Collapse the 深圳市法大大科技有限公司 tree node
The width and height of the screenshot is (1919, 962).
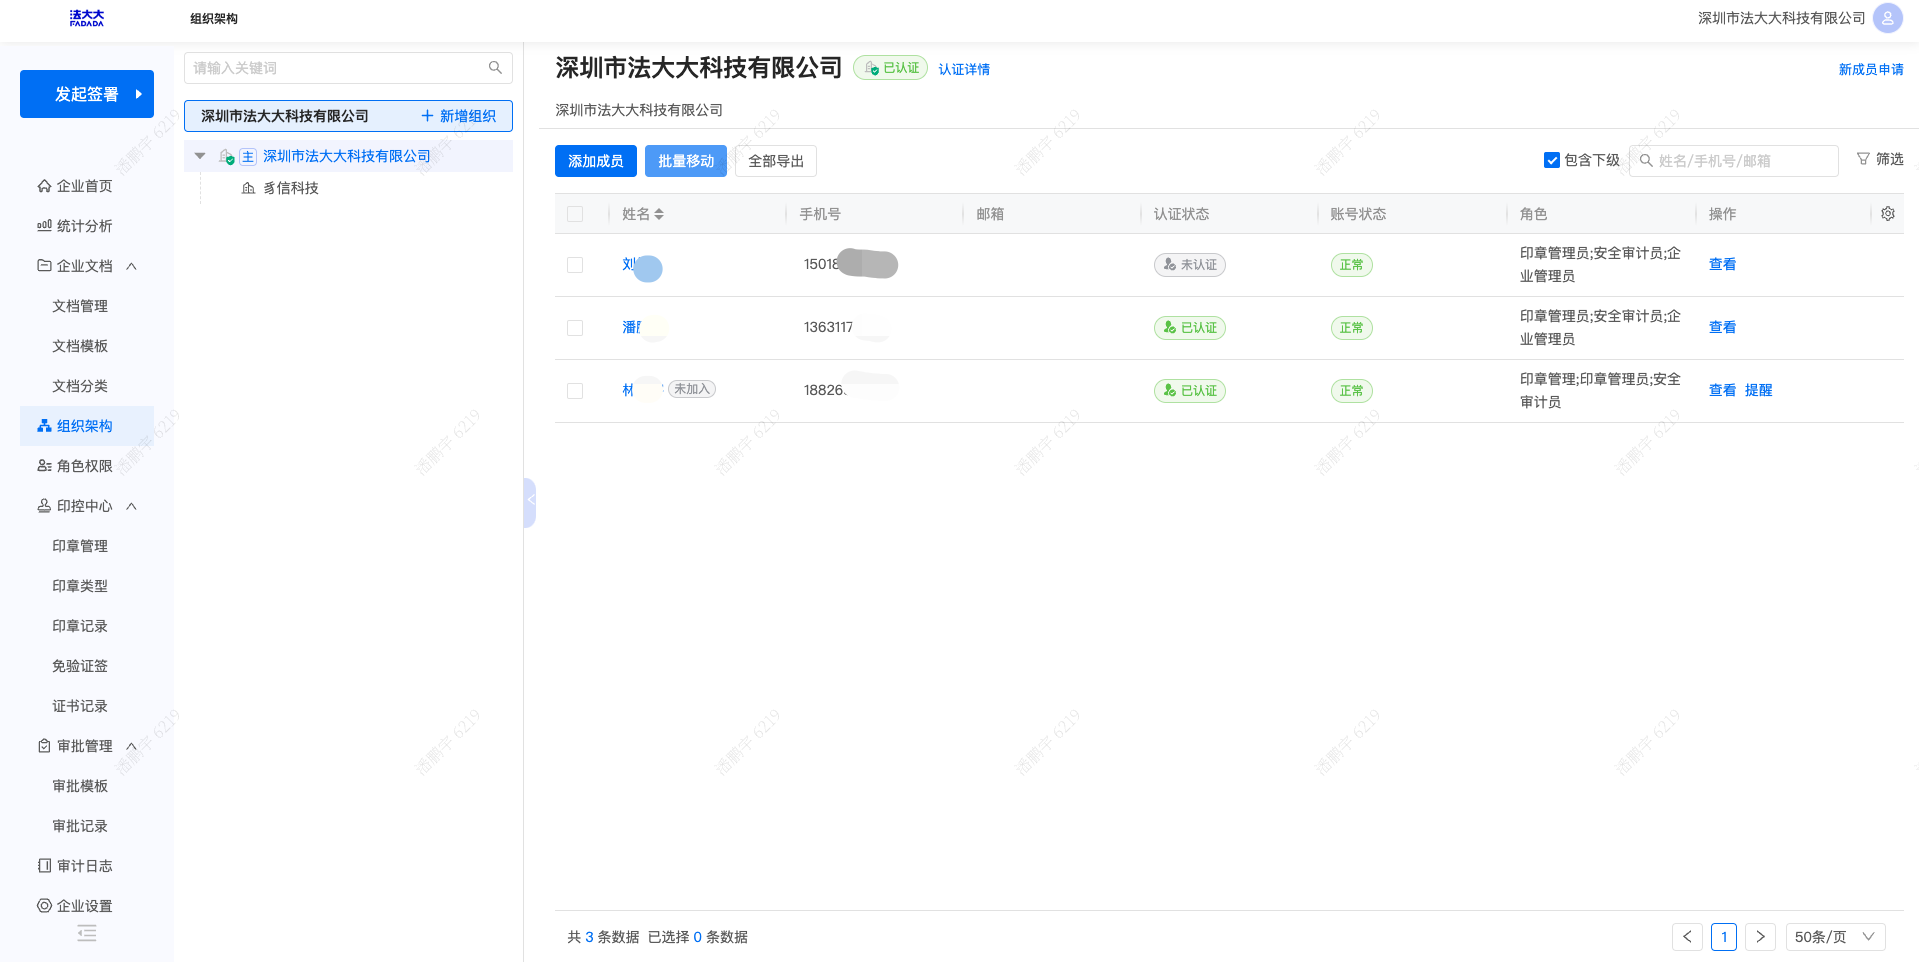click(200, 156)
